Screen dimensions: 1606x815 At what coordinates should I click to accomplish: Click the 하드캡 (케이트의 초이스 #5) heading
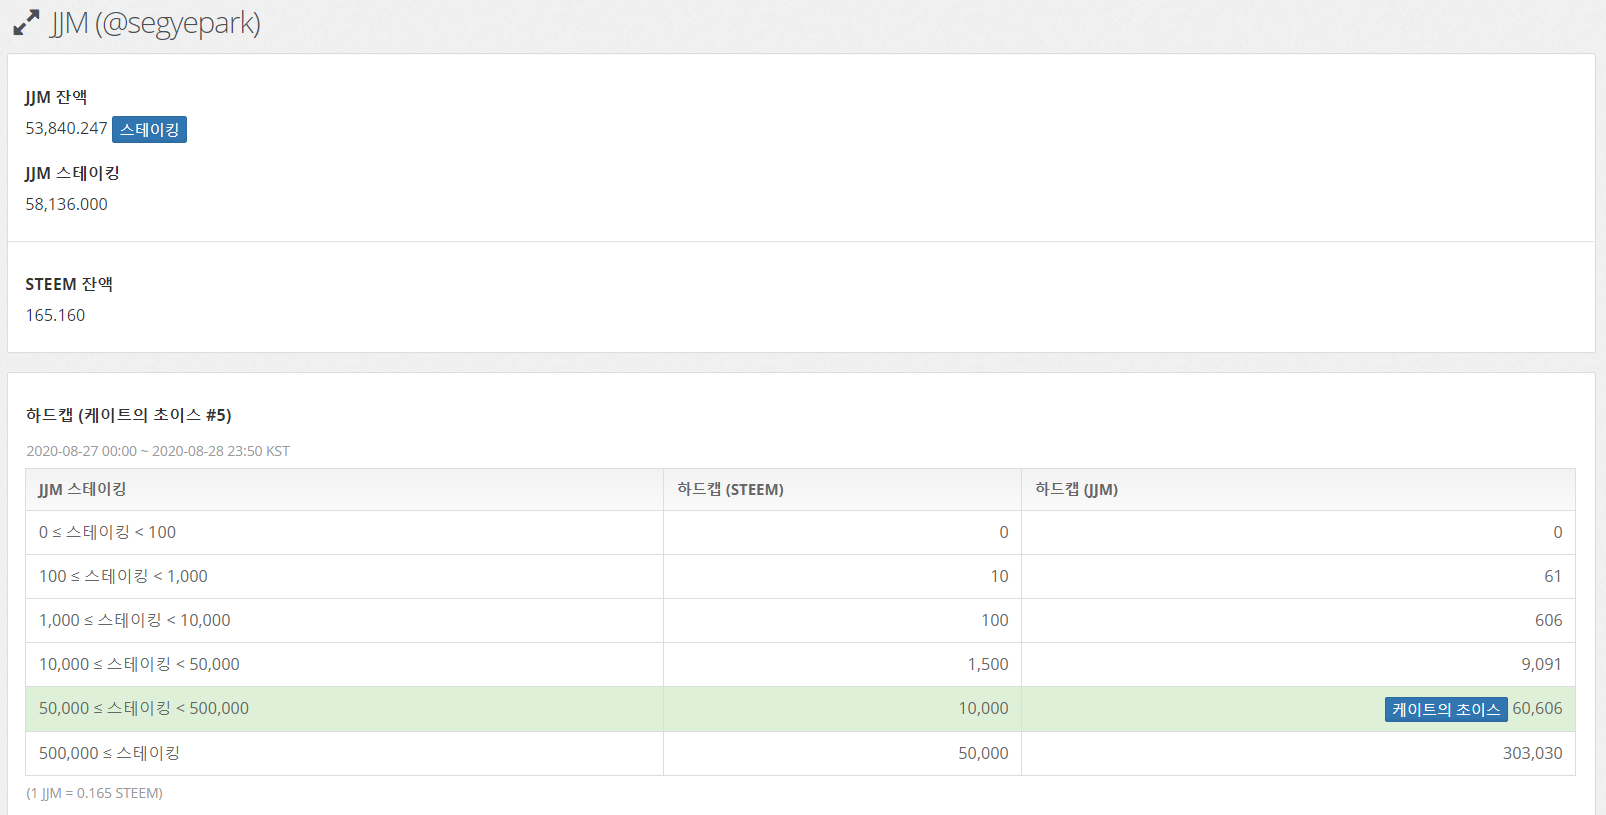click(x=129, y=415)
